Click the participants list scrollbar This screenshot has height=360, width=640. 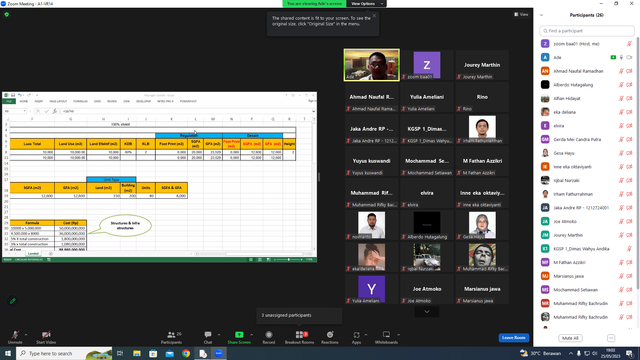(x=638, y=163)
